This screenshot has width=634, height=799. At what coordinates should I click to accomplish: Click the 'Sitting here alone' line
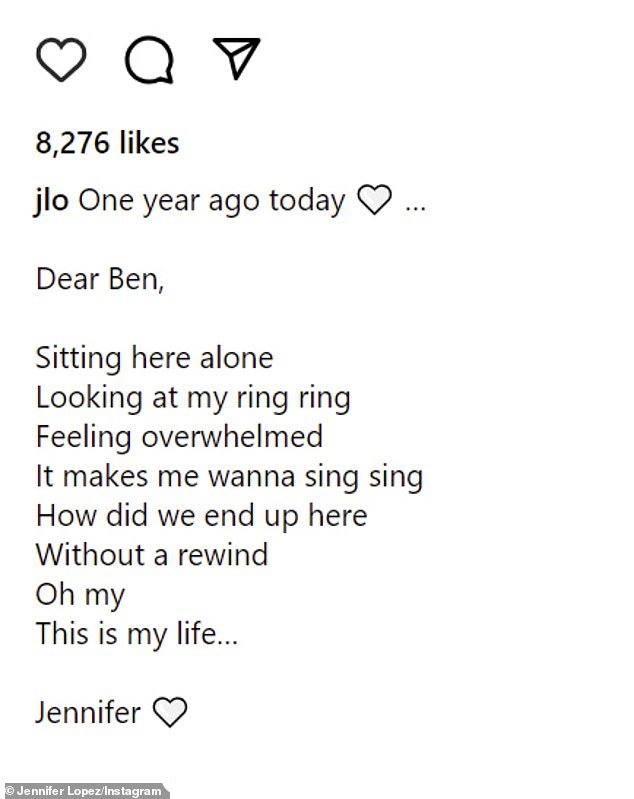click(154, 358)
